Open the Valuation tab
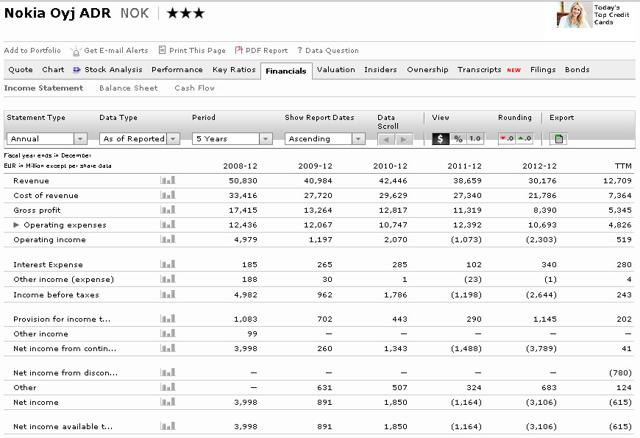This screenshot has width=640, height=438. pos(336,69)
